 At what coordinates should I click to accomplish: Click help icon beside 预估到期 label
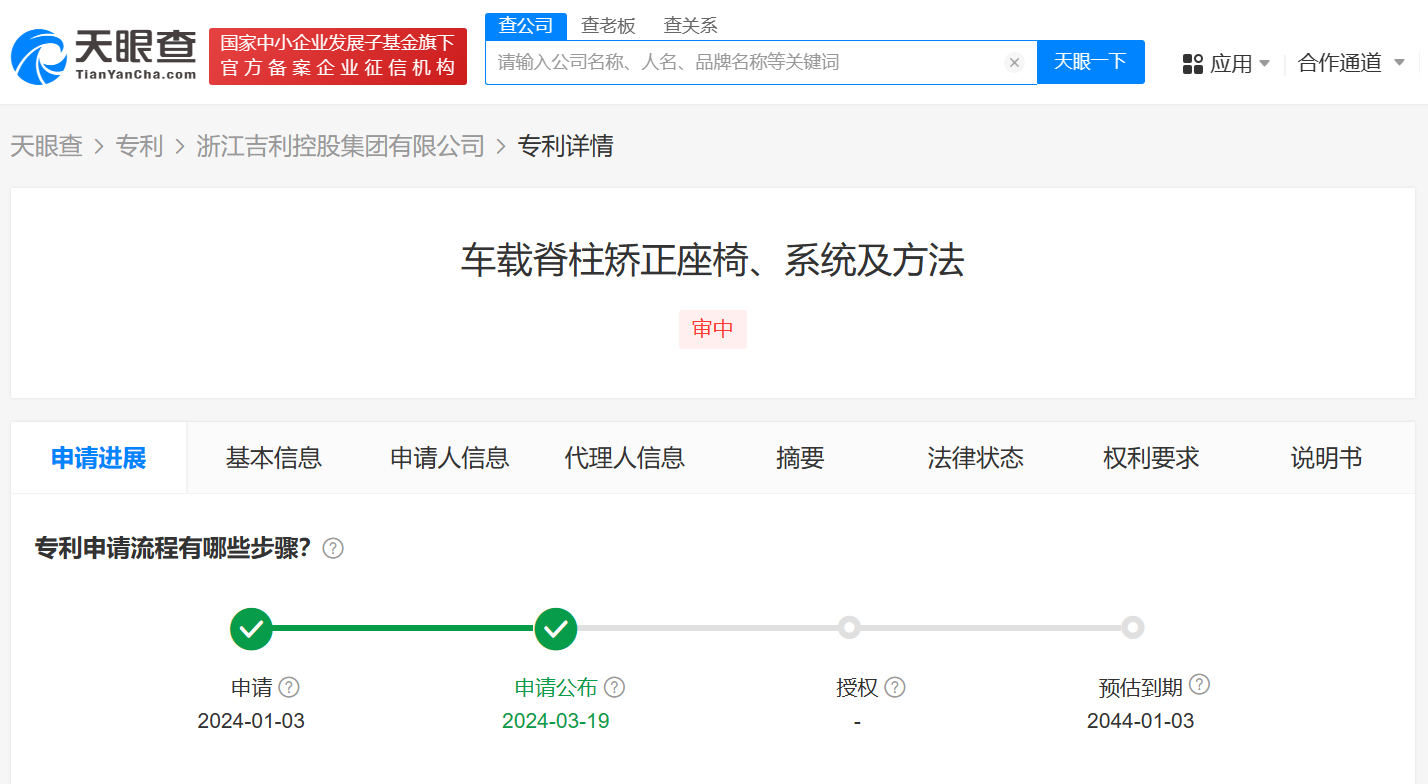click(x=1199, y=685)
